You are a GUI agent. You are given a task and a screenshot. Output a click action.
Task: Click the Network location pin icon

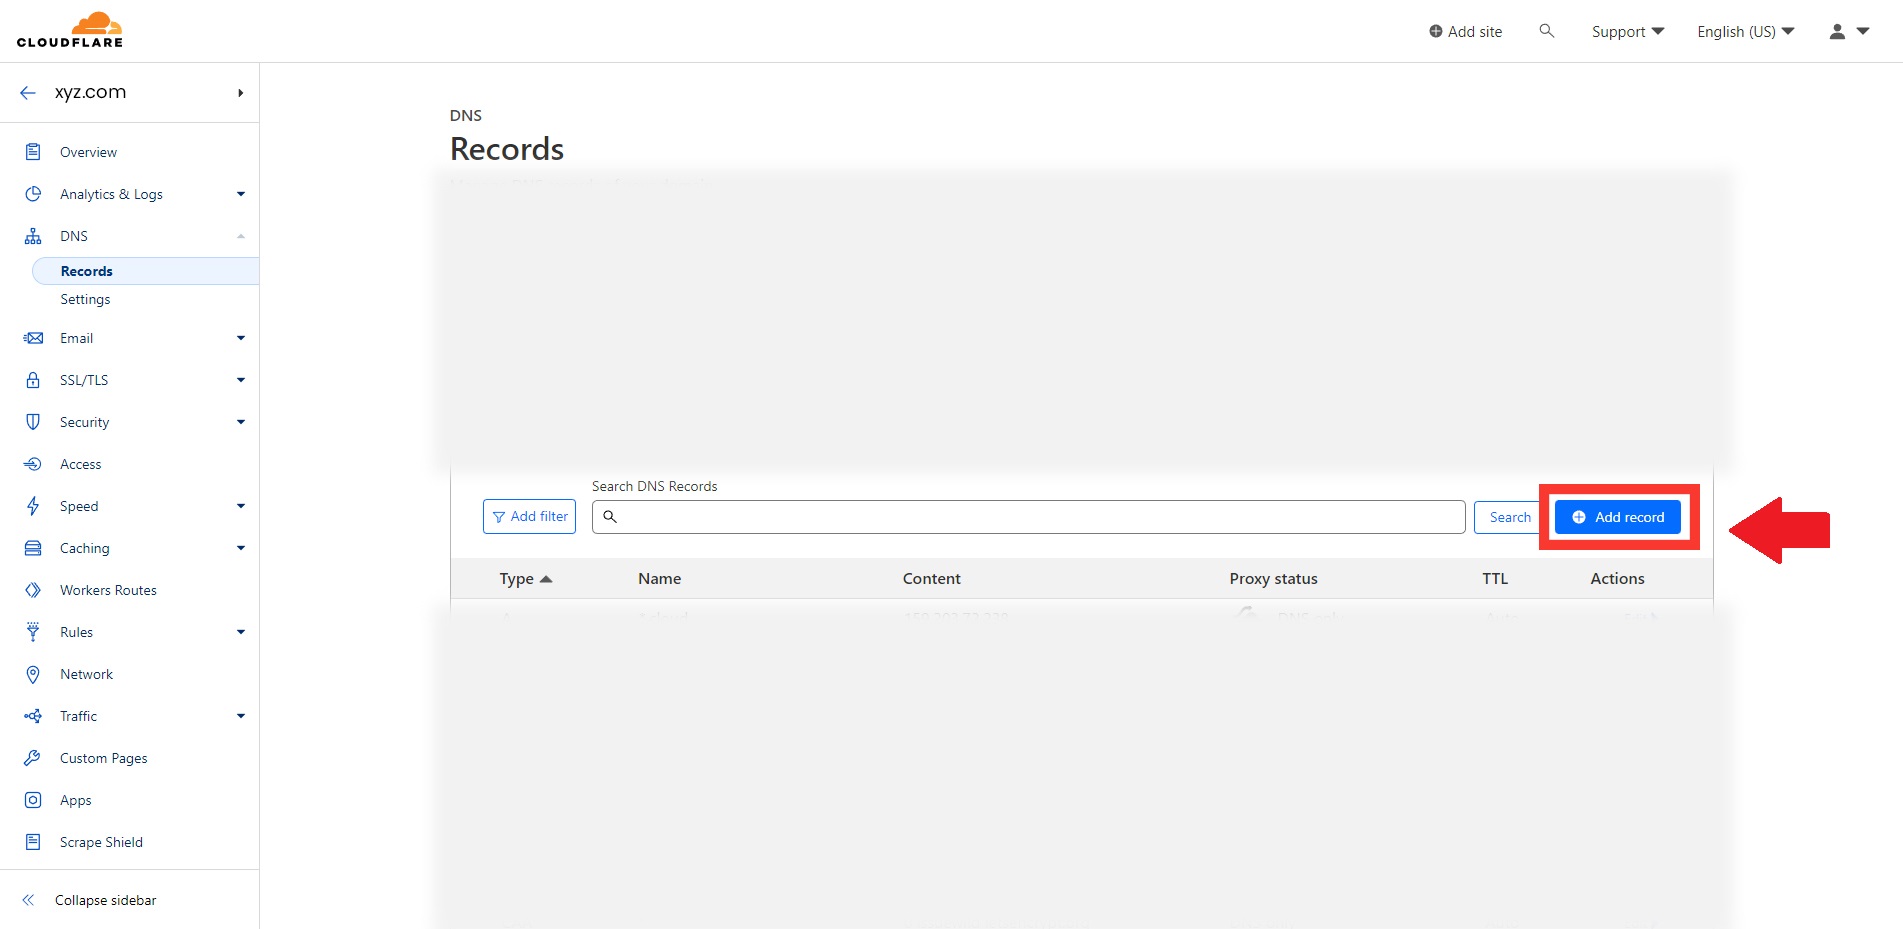tap(33, 674)
